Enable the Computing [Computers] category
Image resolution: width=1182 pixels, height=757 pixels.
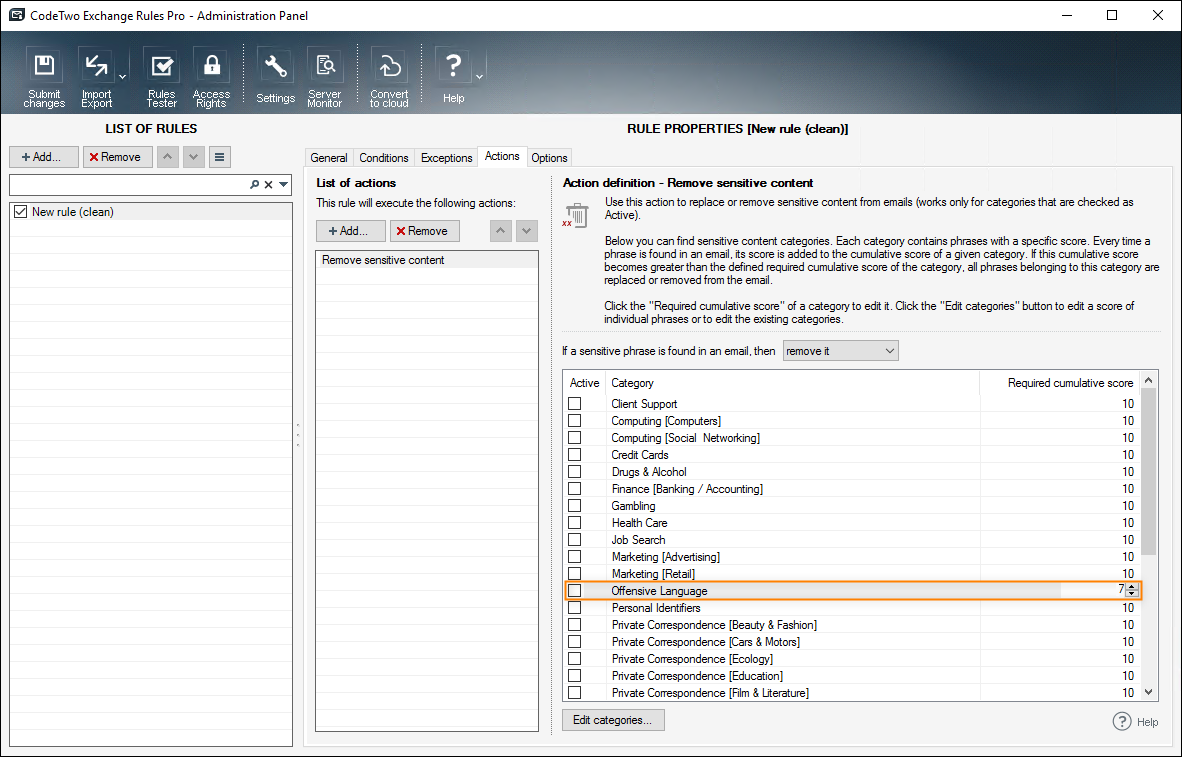(574, 421)
